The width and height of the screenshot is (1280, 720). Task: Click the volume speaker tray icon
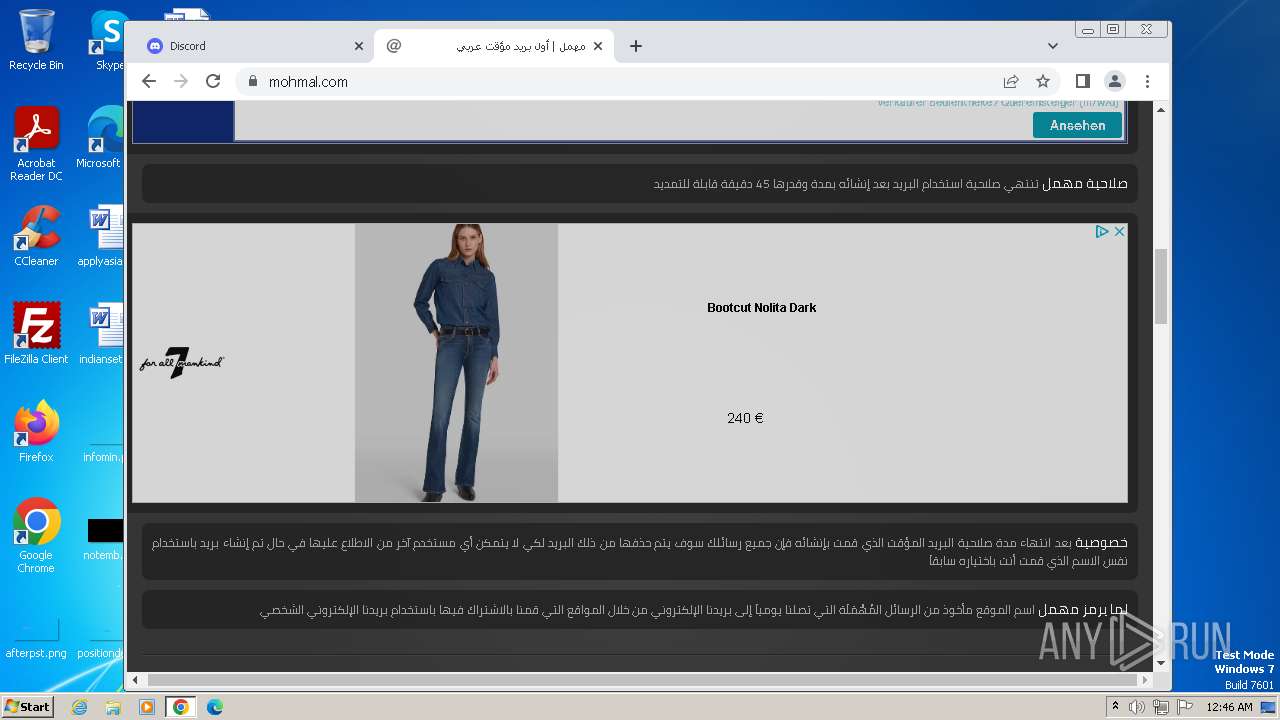pyautogui.click(x=1137, y=707)
